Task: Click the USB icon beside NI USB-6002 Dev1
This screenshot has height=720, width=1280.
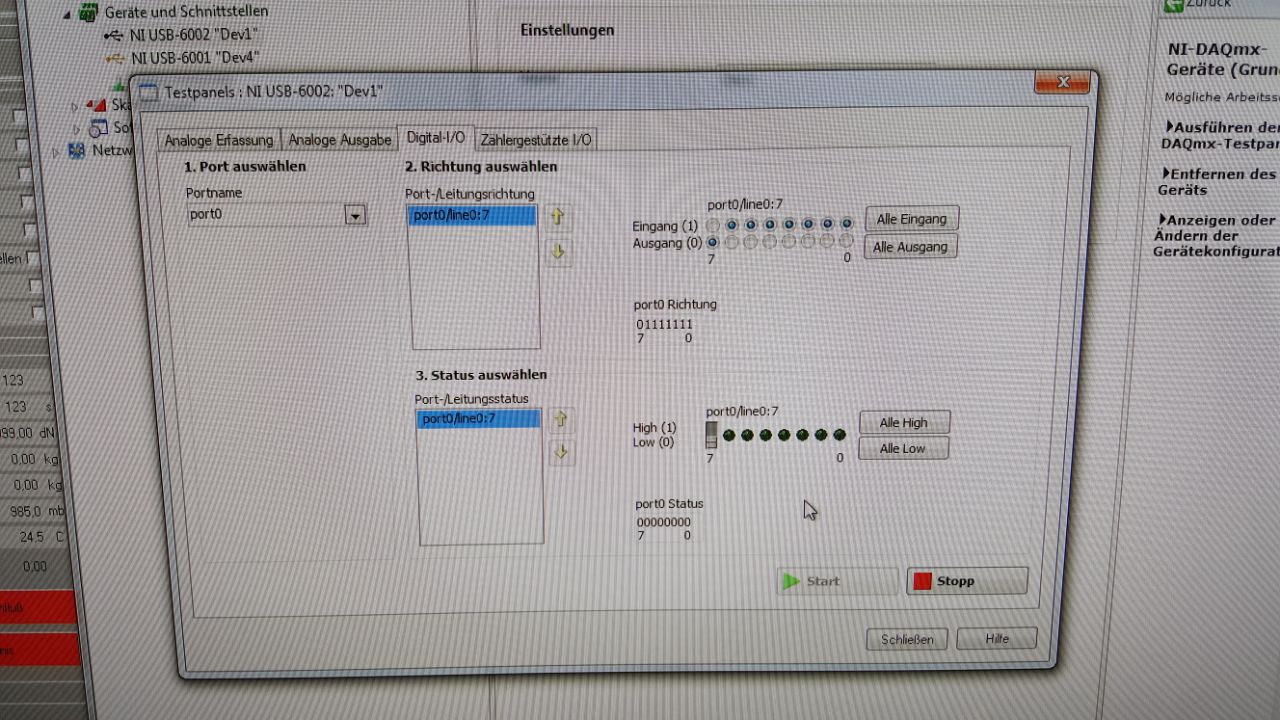Action: [114, 34]
